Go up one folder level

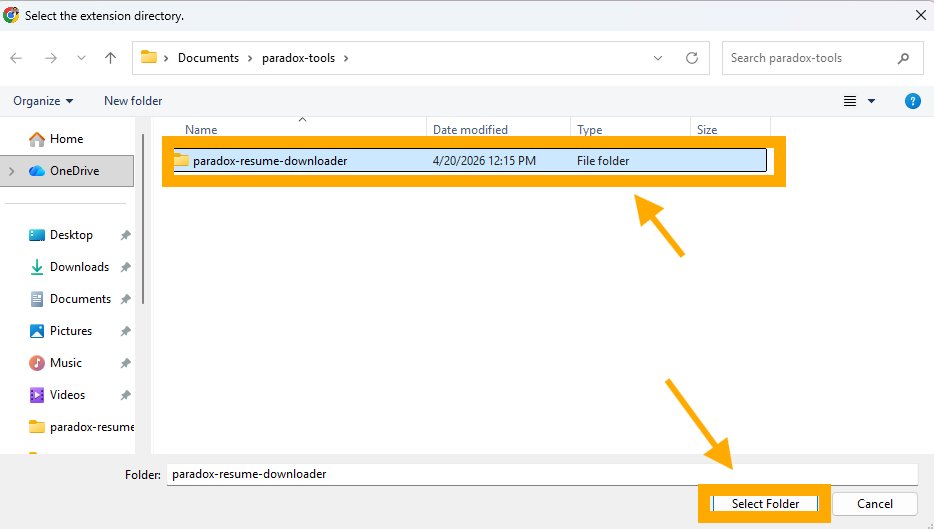tap(110, 58)
